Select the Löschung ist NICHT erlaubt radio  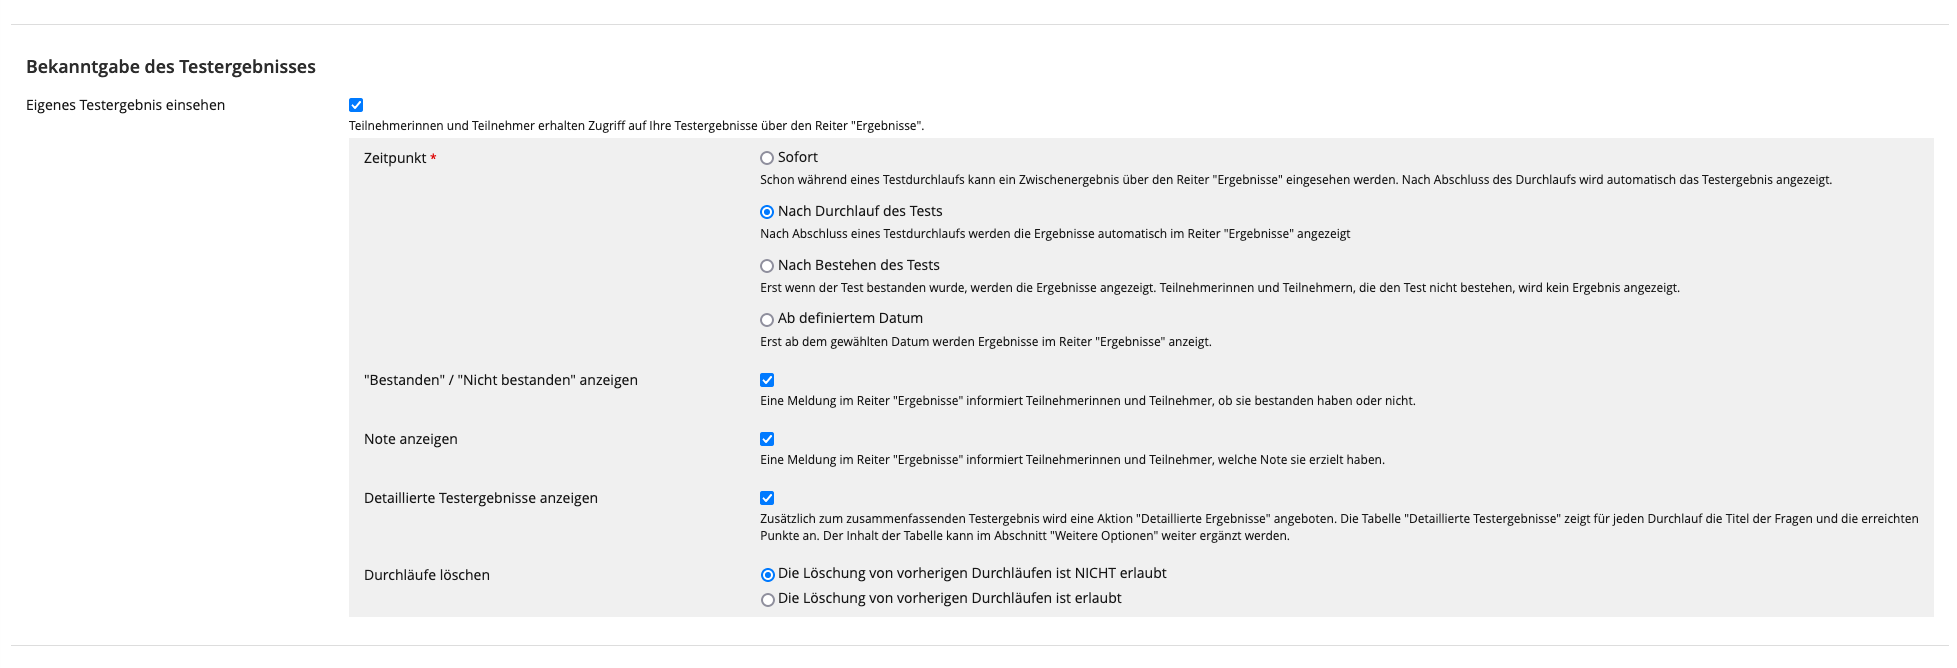768,575
